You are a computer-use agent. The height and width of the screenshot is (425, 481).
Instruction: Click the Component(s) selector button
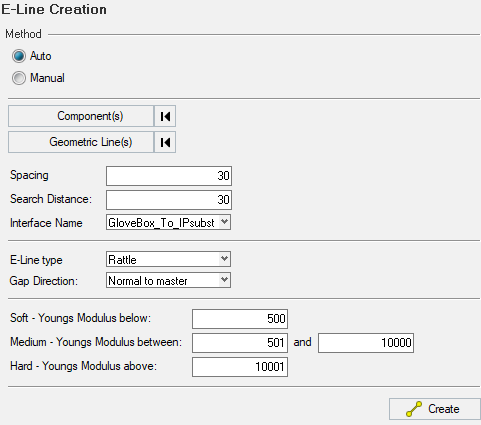pos(81,116)
